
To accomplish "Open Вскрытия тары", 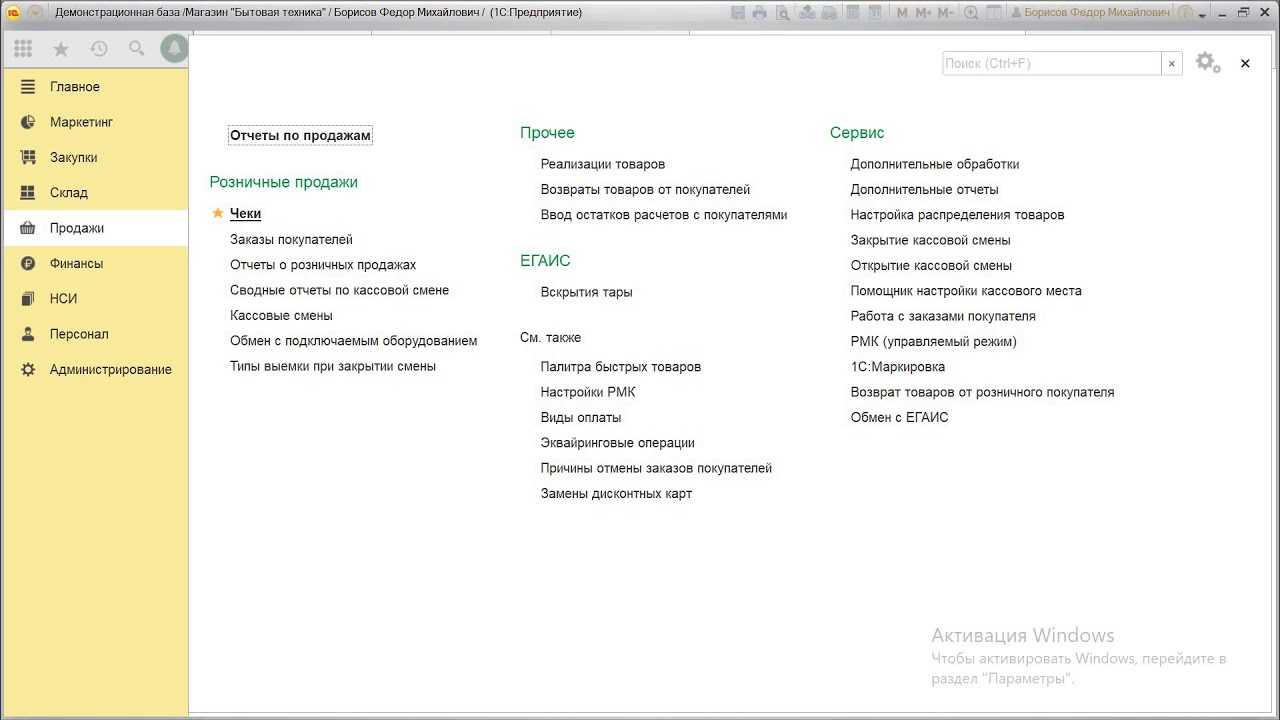I will click(x=586, y=292).
